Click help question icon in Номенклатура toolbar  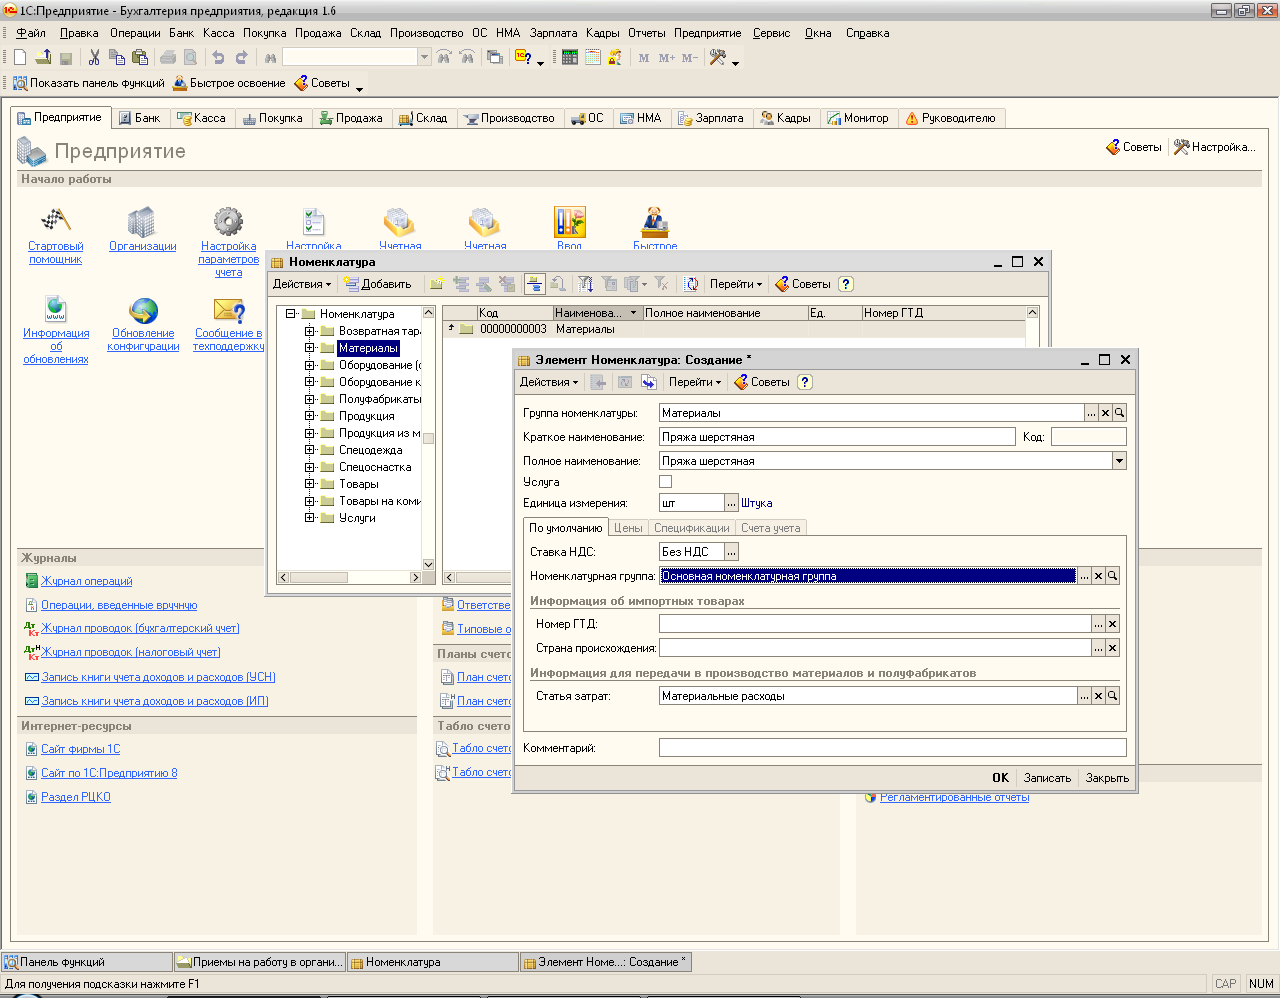(x=846, y=284)
